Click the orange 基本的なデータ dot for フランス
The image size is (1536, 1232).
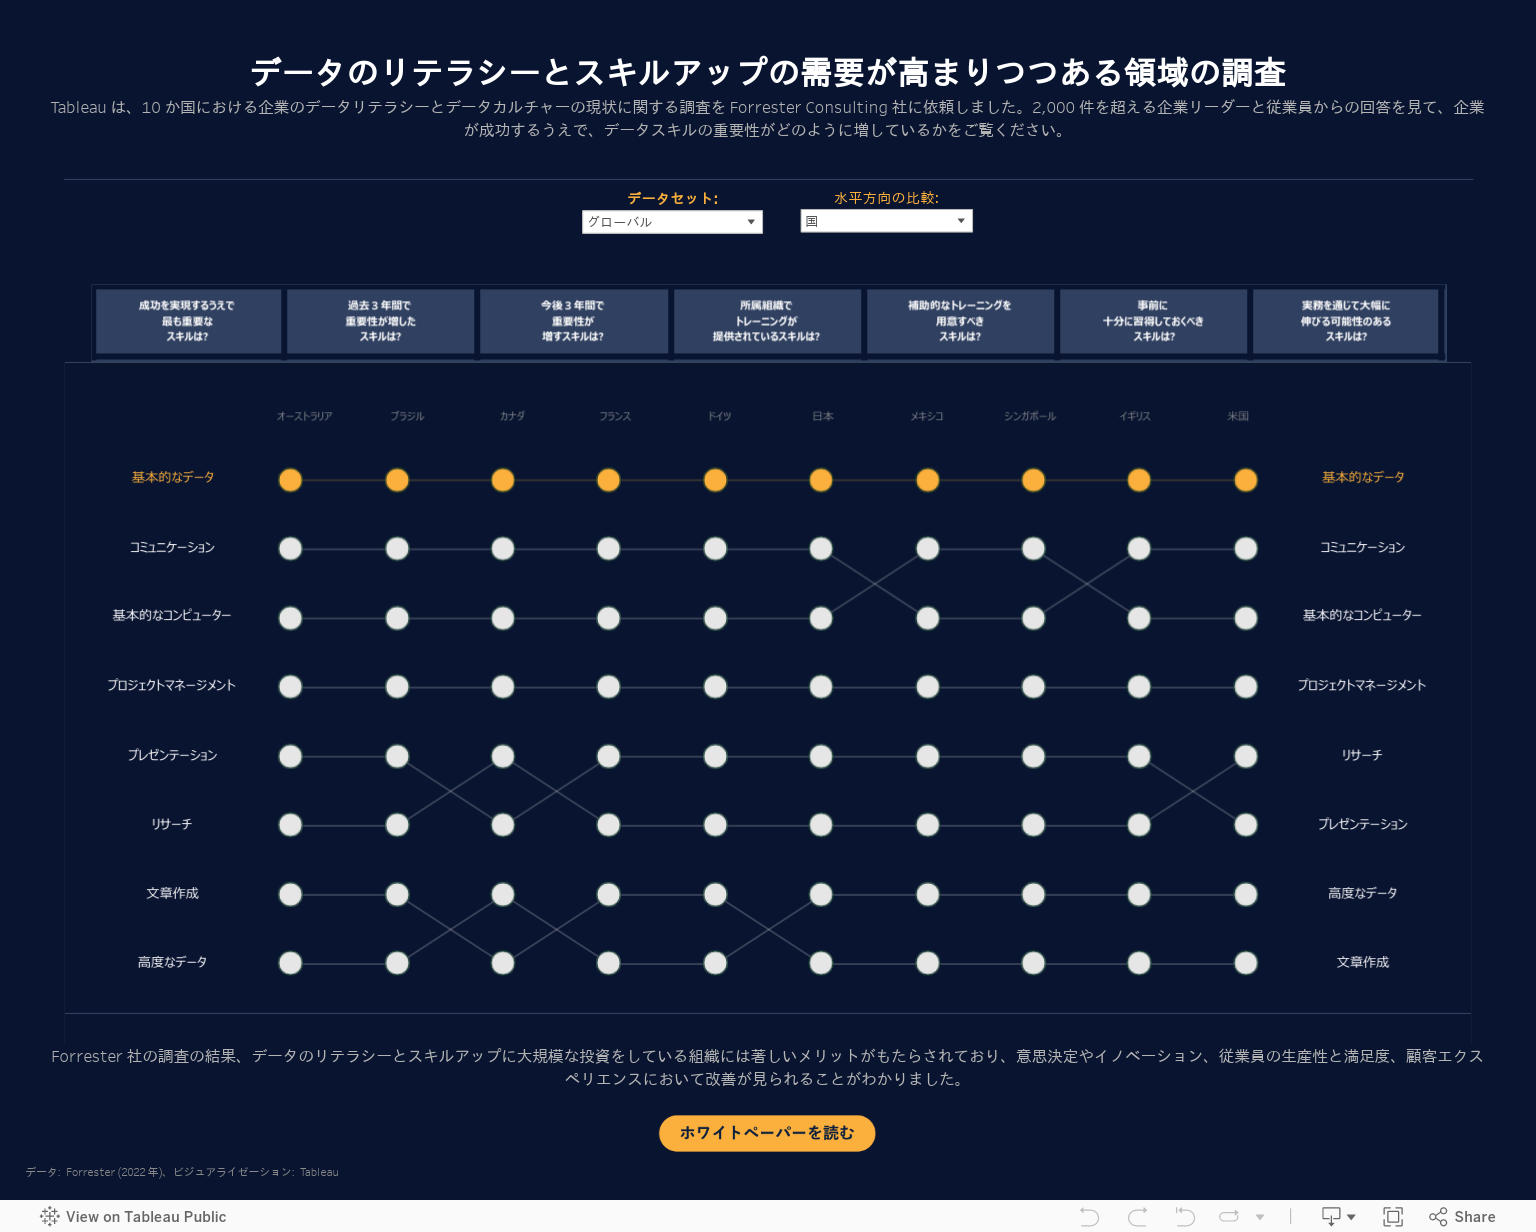click(608, 480)
